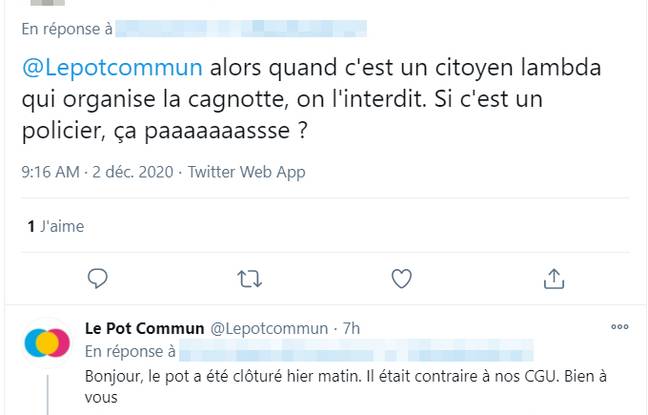The image size is (648, 415).
Task: Open the Le Pot Commun display name
Action: pos(142,328)
